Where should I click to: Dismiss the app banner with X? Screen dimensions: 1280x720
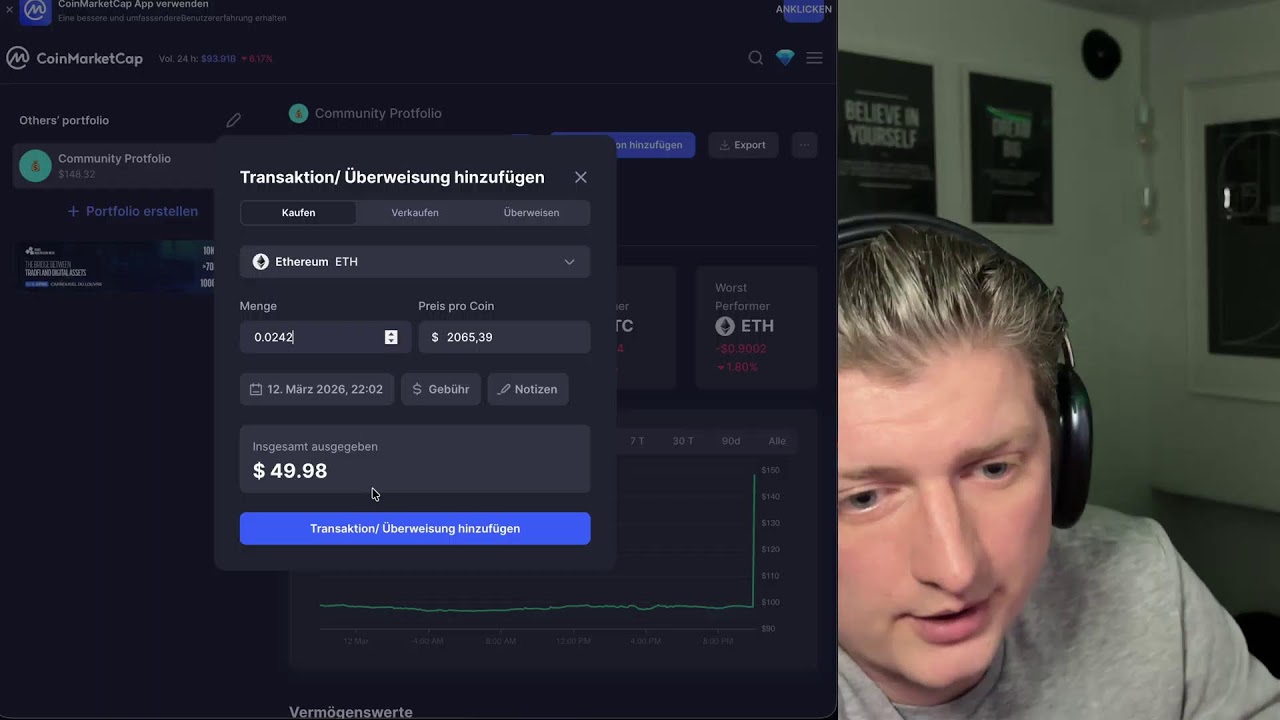(x=10, y=8)
